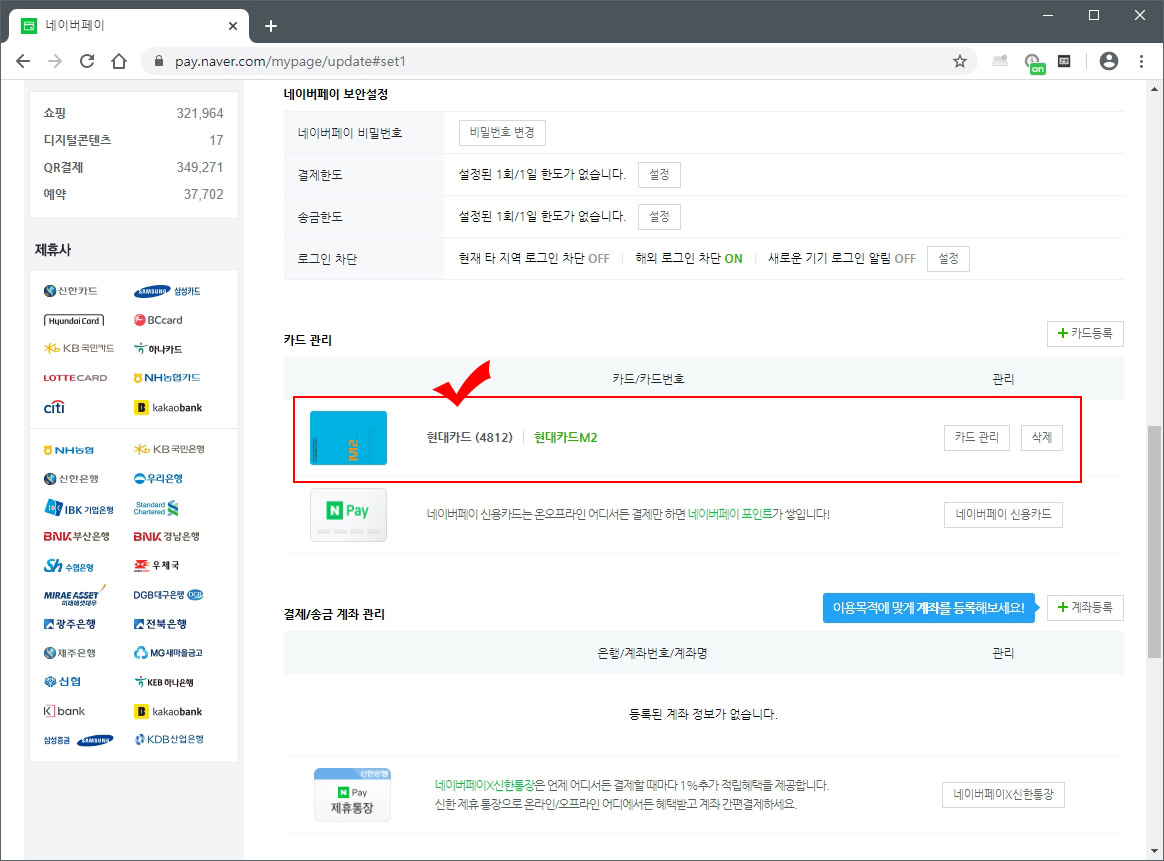Click the 신한카드 partner logo
Image resolution: width=1164 pixels, height=861 pixels.
click(71, 291)
